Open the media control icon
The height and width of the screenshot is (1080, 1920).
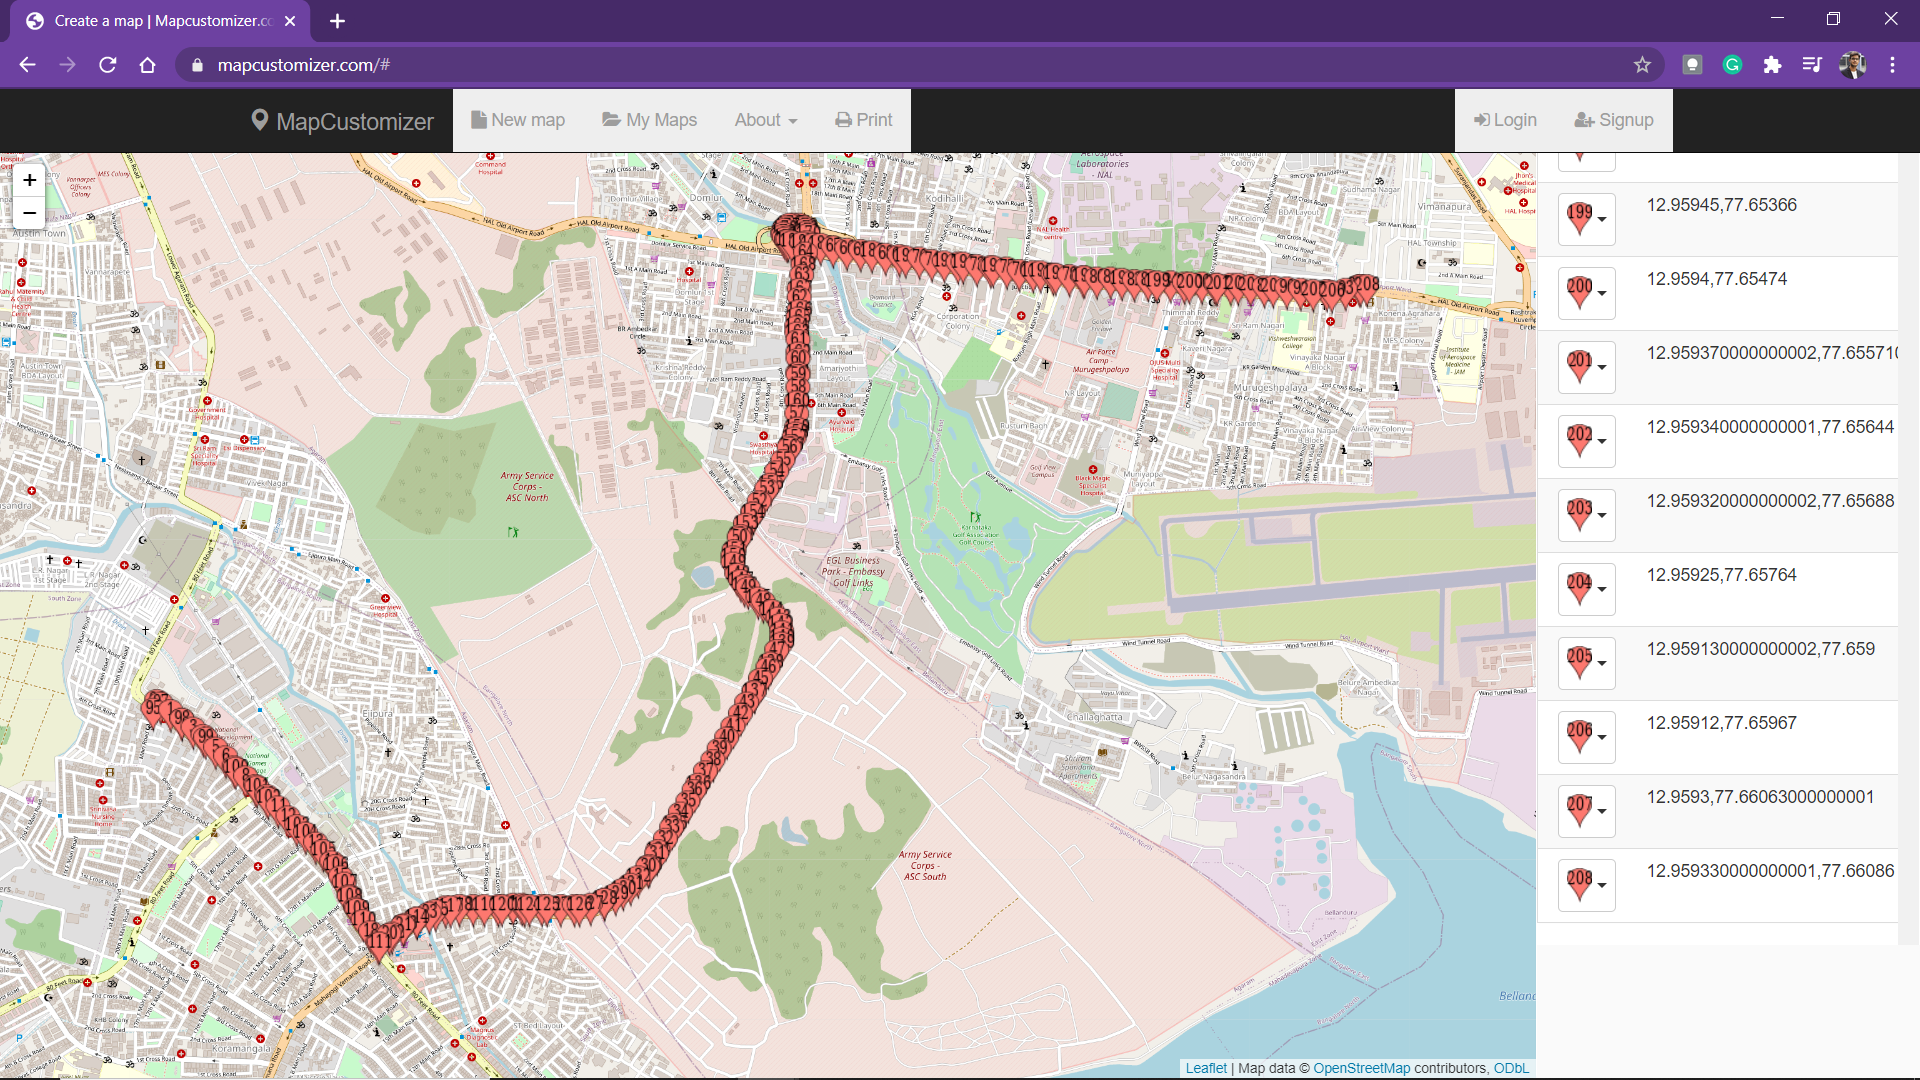coord(1812,65)
